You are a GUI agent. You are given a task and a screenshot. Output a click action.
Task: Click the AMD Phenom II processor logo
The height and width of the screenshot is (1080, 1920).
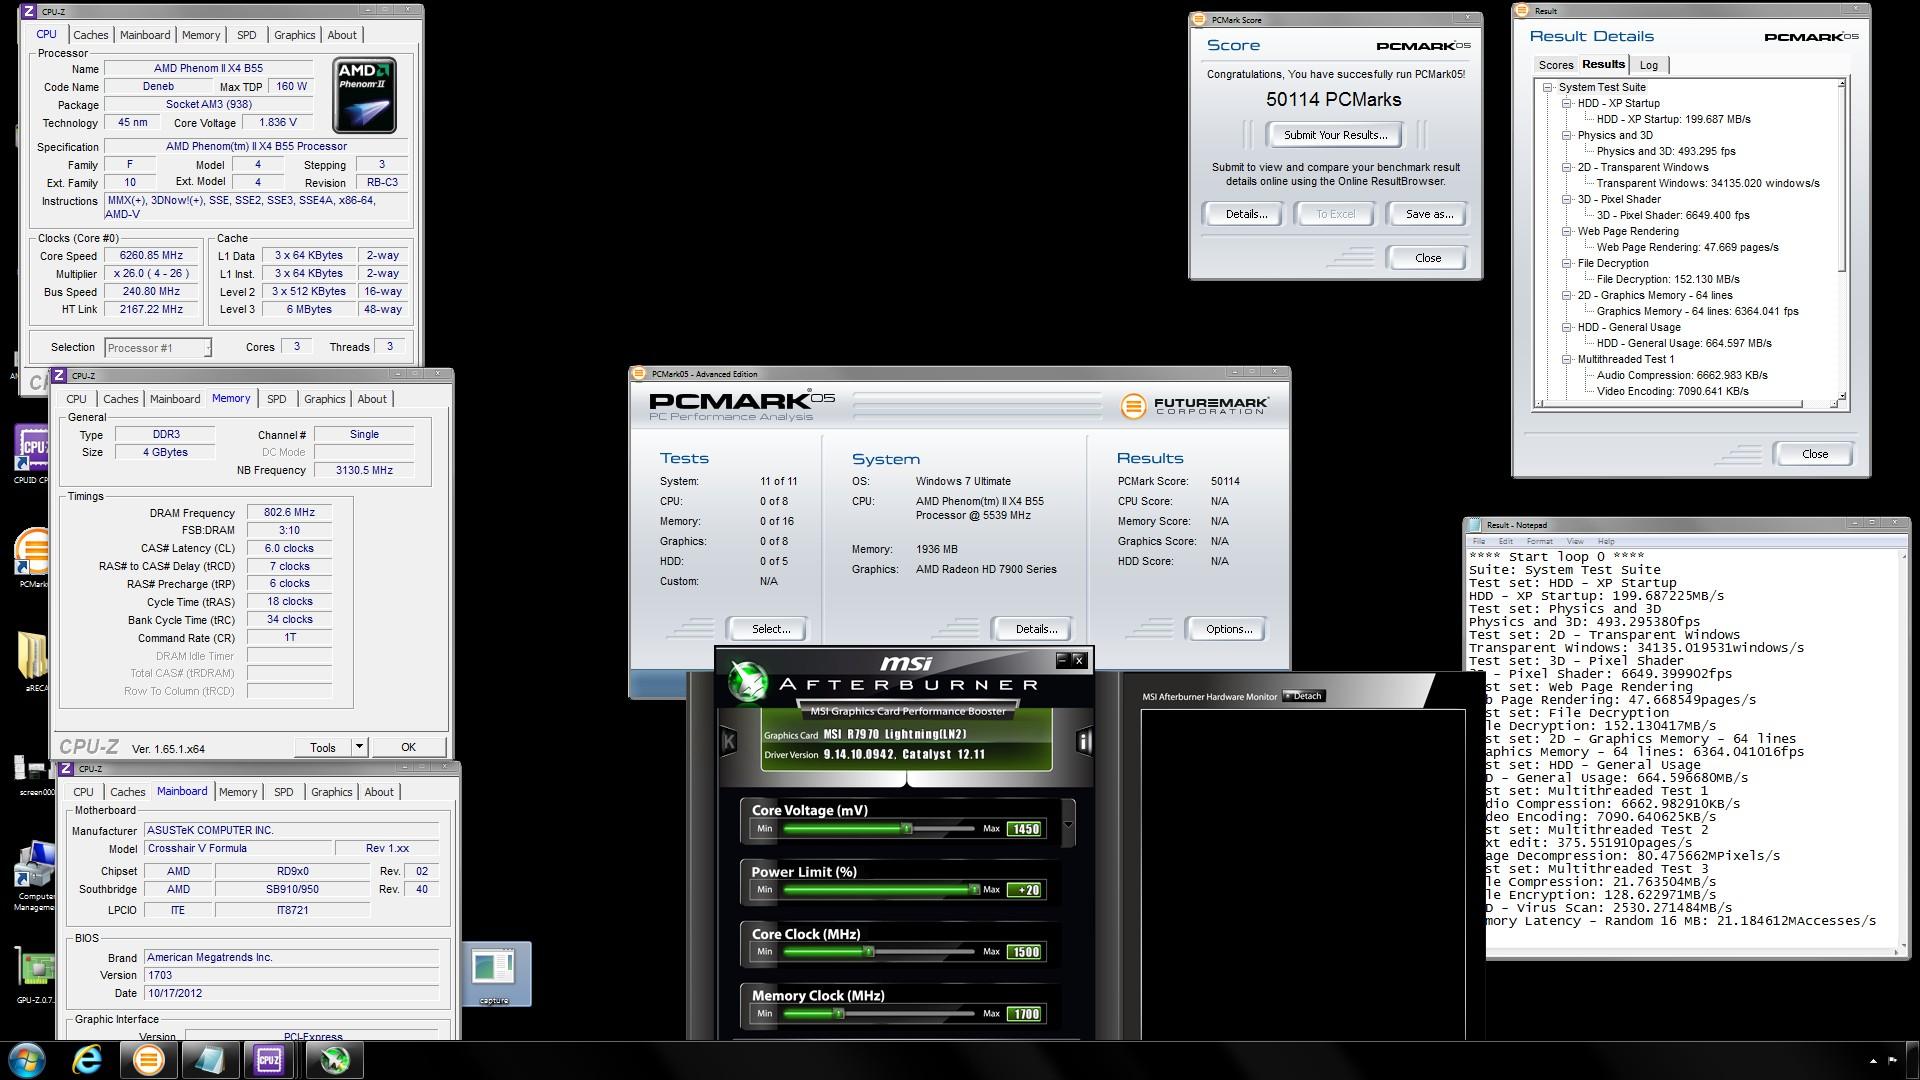click(x=365, y=95)
